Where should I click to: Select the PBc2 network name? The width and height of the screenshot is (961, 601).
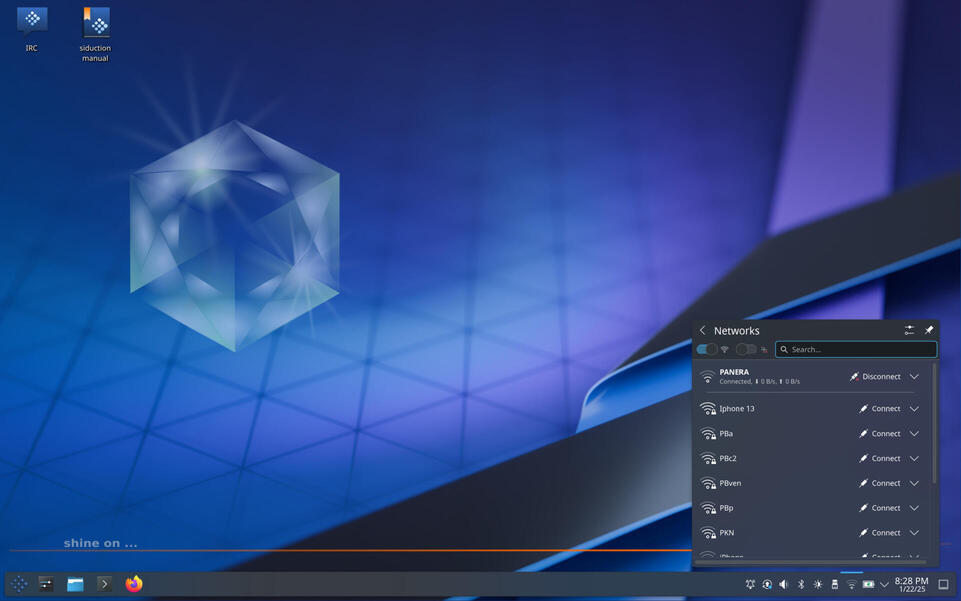(728, 458)
